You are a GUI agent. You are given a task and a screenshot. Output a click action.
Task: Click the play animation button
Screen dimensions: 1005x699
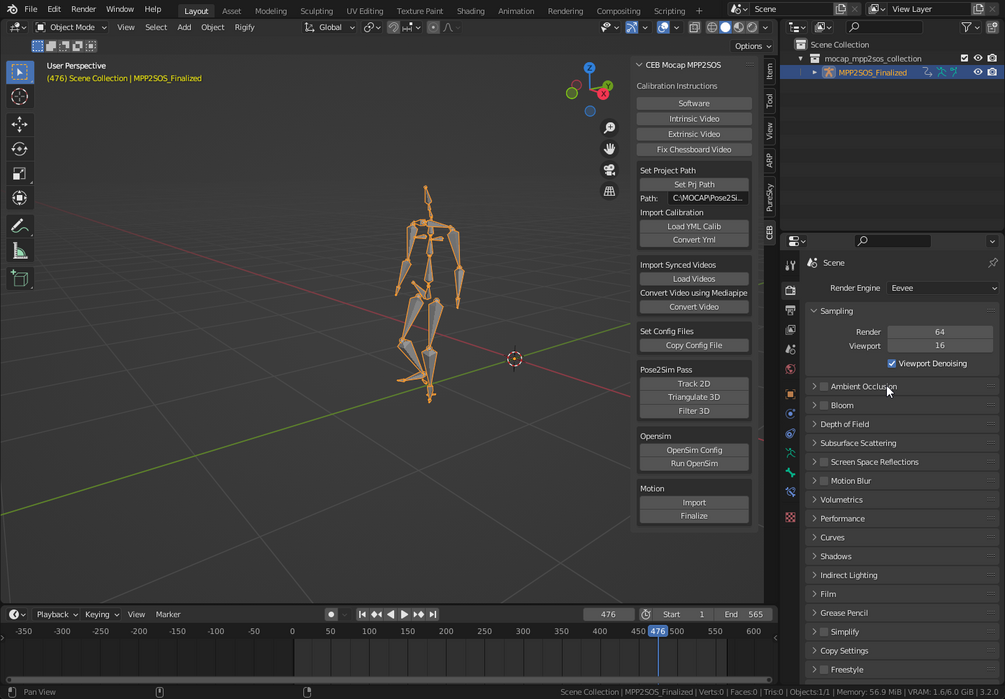click(x=404, y=614)
